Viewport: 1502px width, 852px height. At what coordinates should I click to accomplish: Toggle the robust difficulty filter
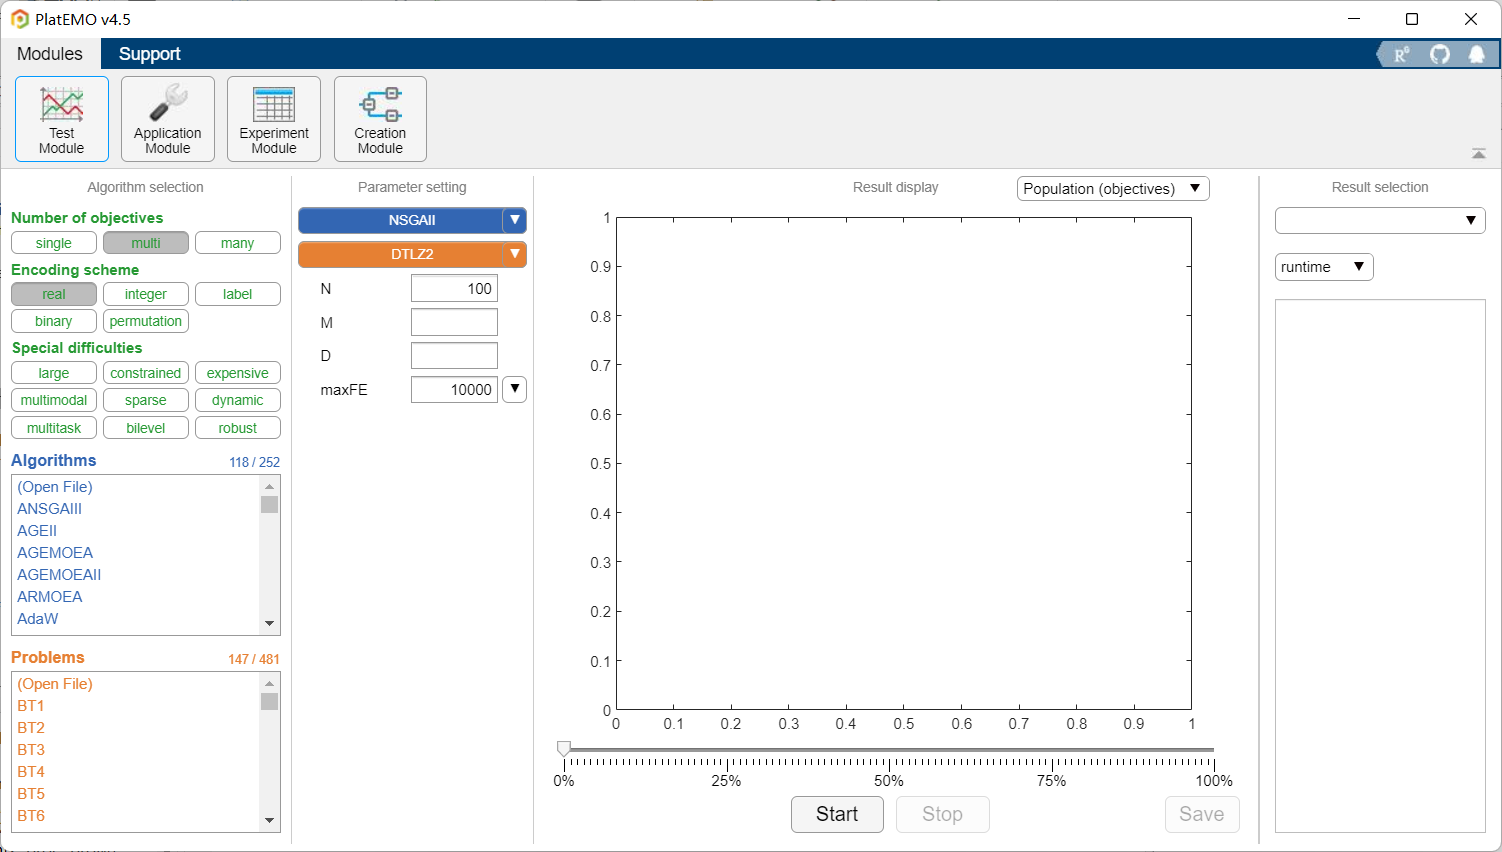pyautogui.click(x=238, y=428)
